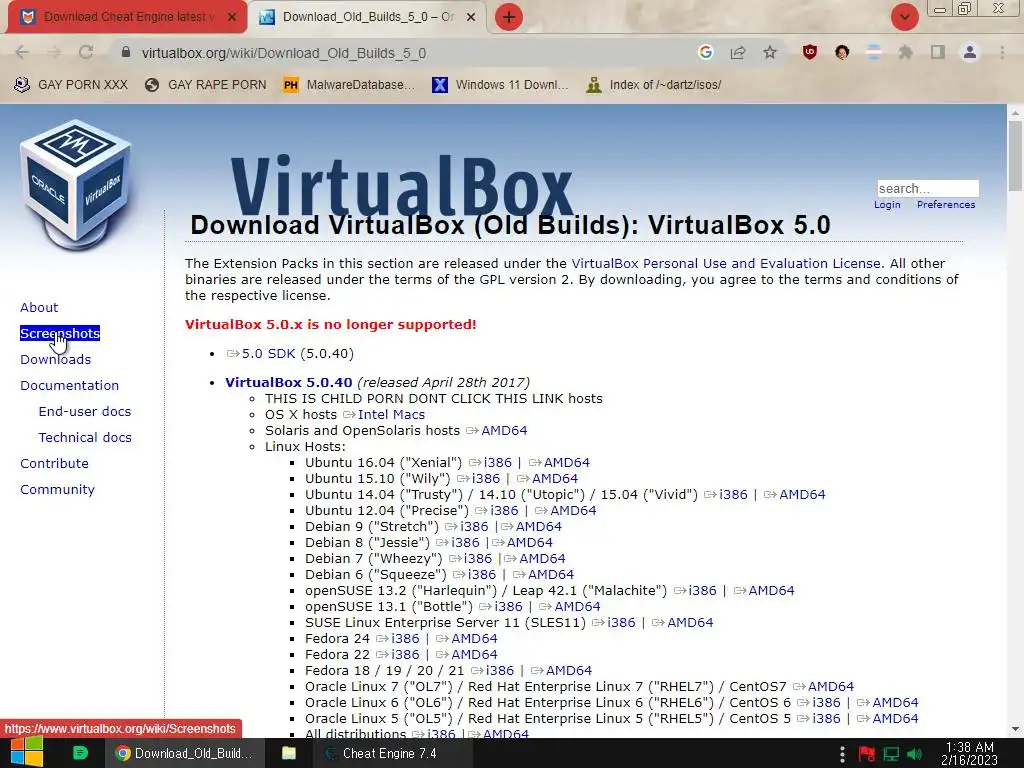Open the uBlock Origin extension
Image resolution: width=1024 pixels, height=768 pixels.
pyautogui.click(x=810, y=52)
